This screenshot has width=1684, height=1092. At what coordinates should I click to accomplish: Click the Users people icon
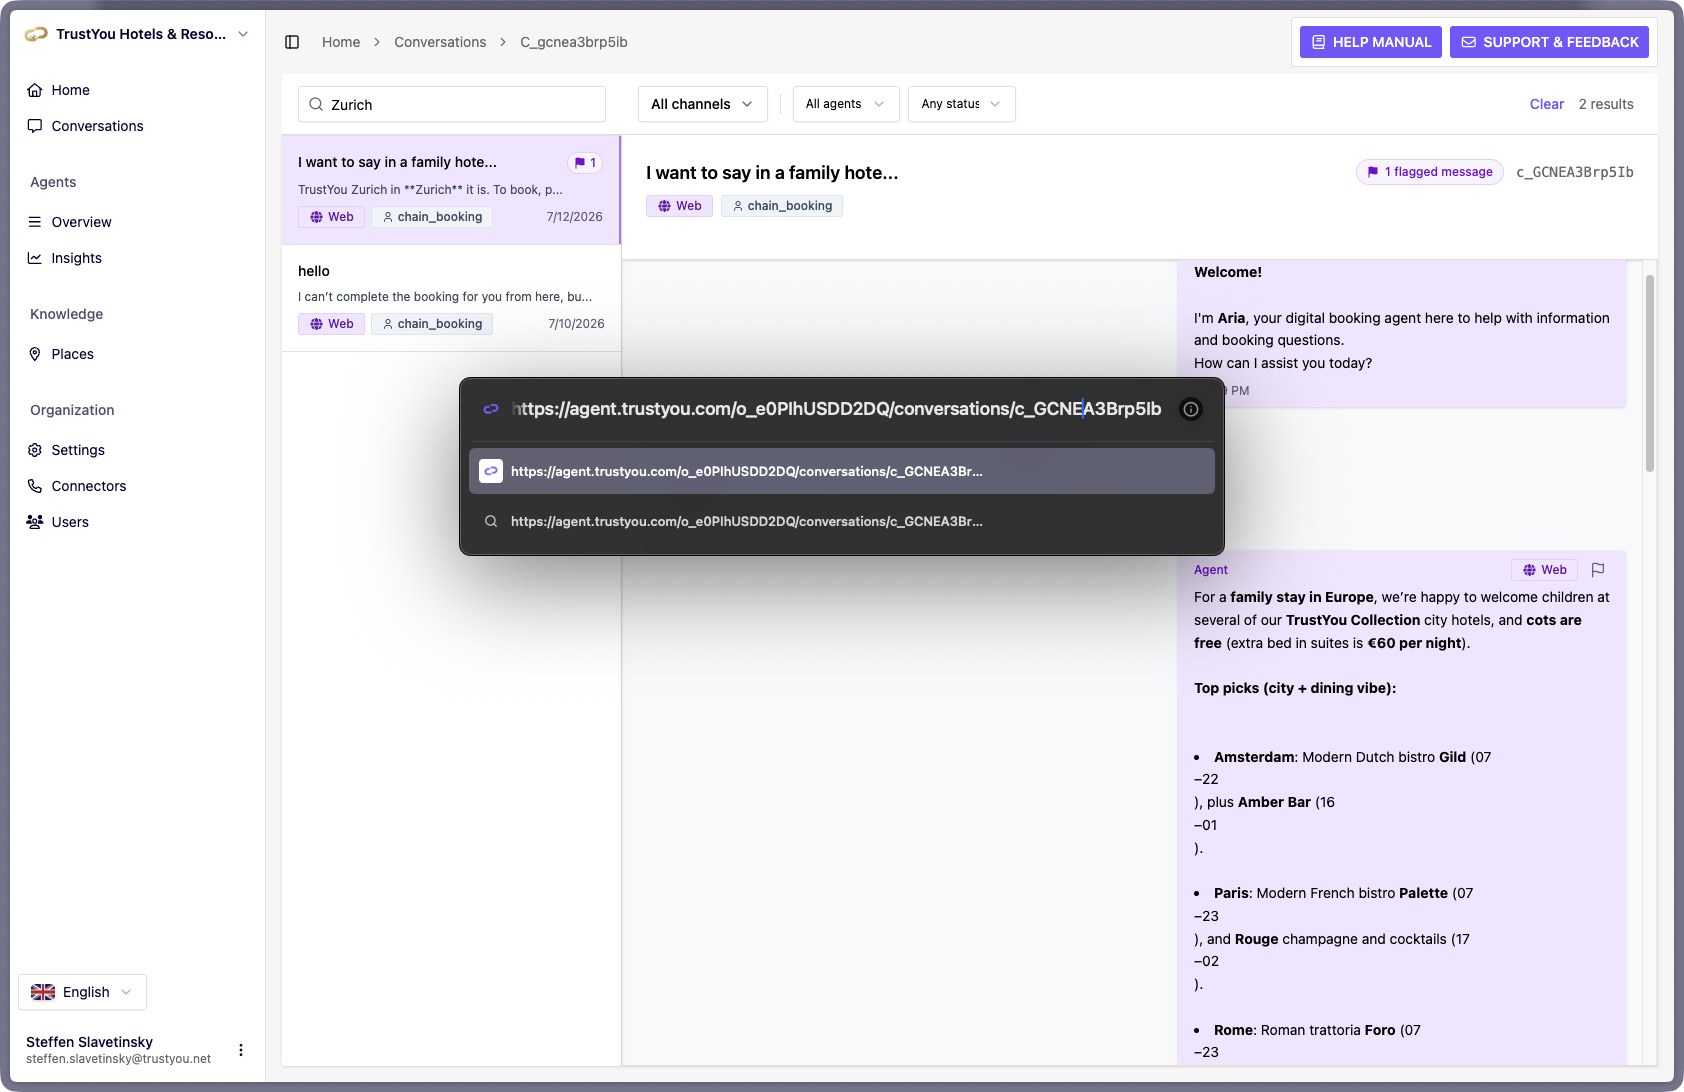(35, 522)
